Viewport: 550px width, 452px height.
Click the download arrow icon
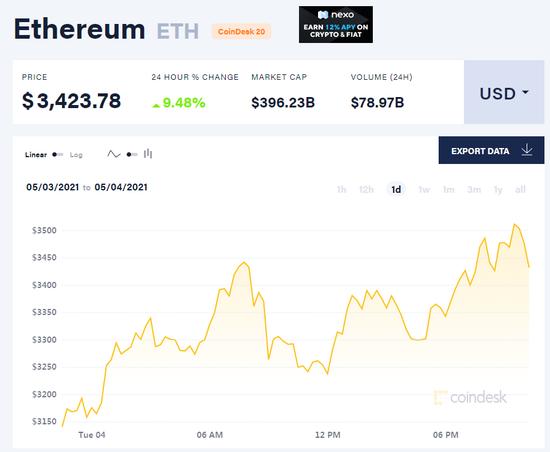tap(527, 150)
